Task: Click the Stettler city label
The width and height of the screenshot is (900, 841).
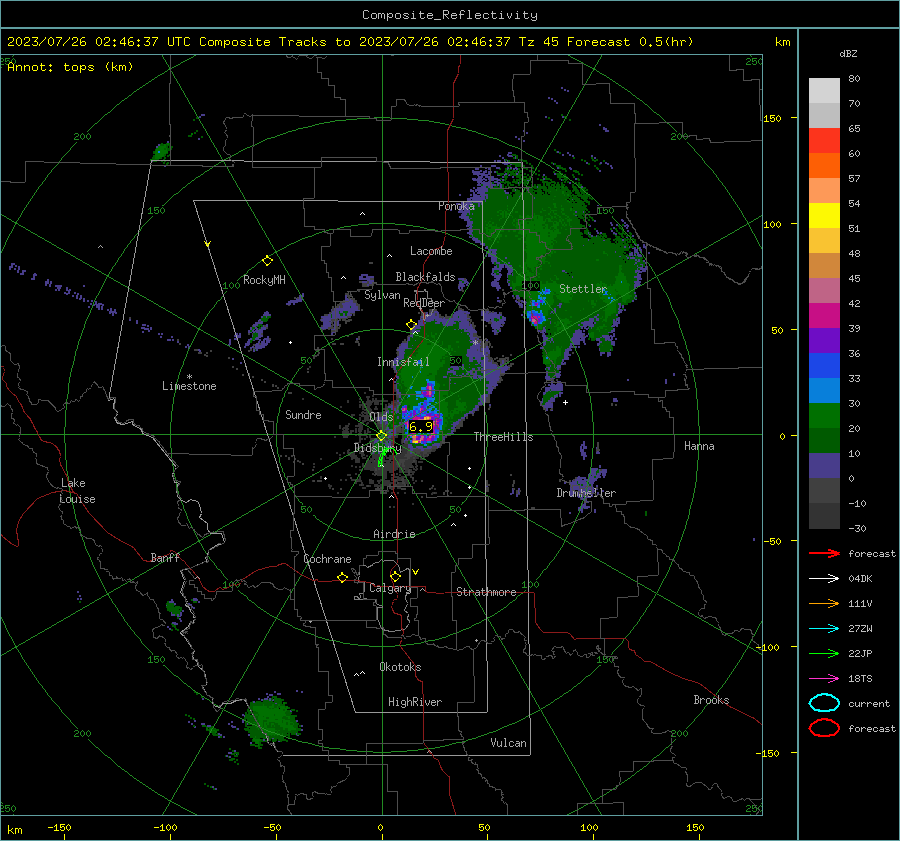Action: click(x=583, y=289)
